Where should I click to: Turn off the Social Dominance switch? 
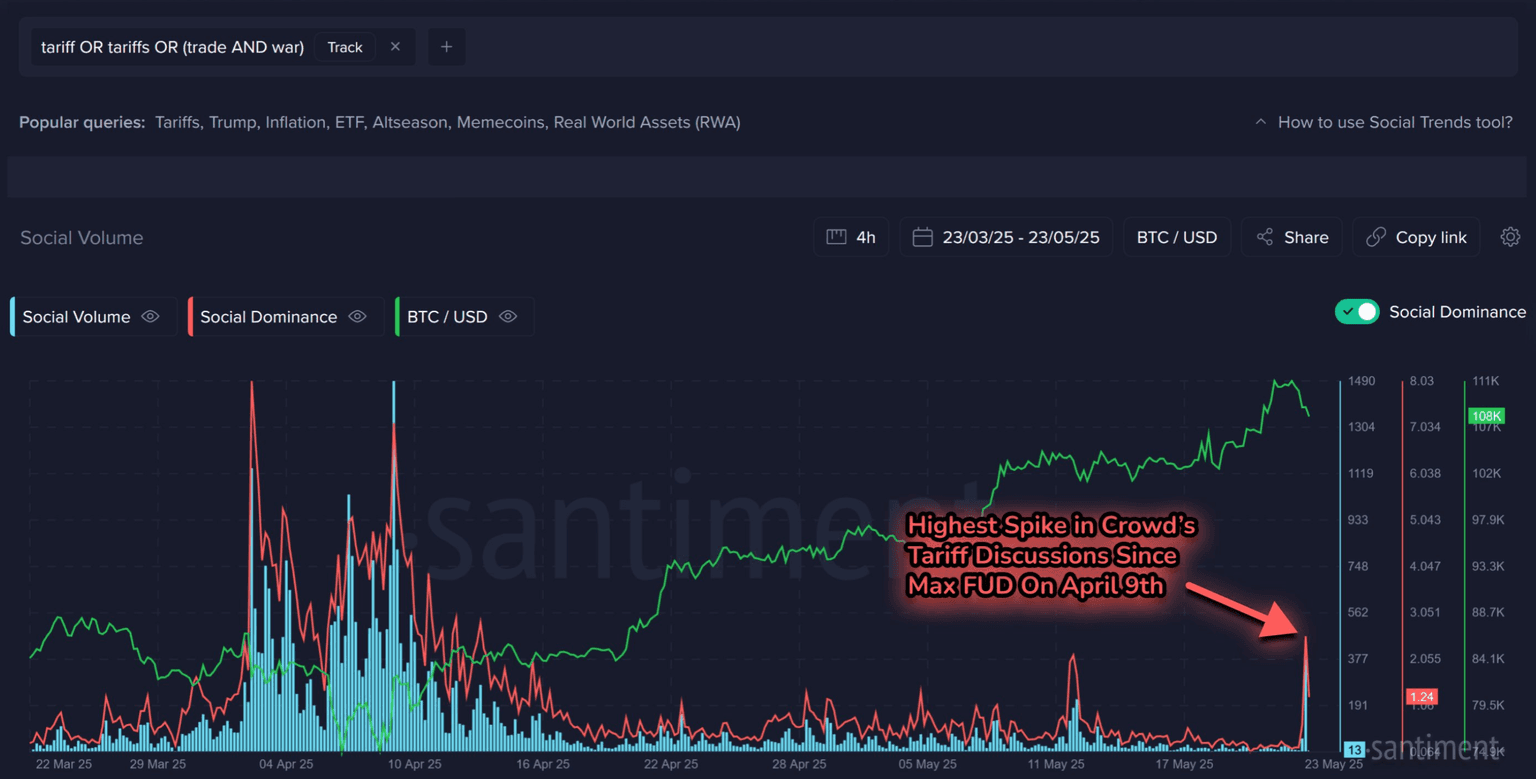(1356, 312)
